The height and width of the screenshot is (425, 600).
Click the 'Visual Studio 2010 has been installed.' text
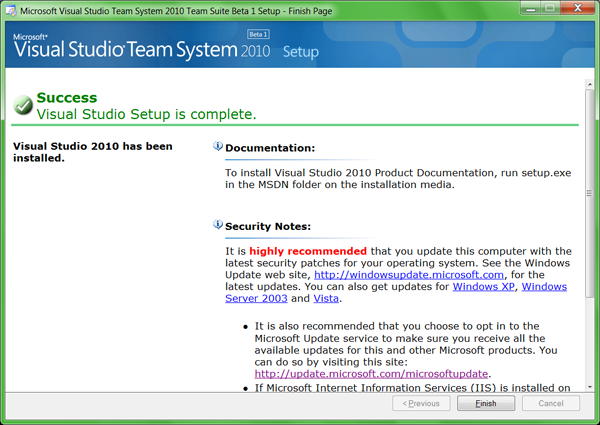coord(93,152)
